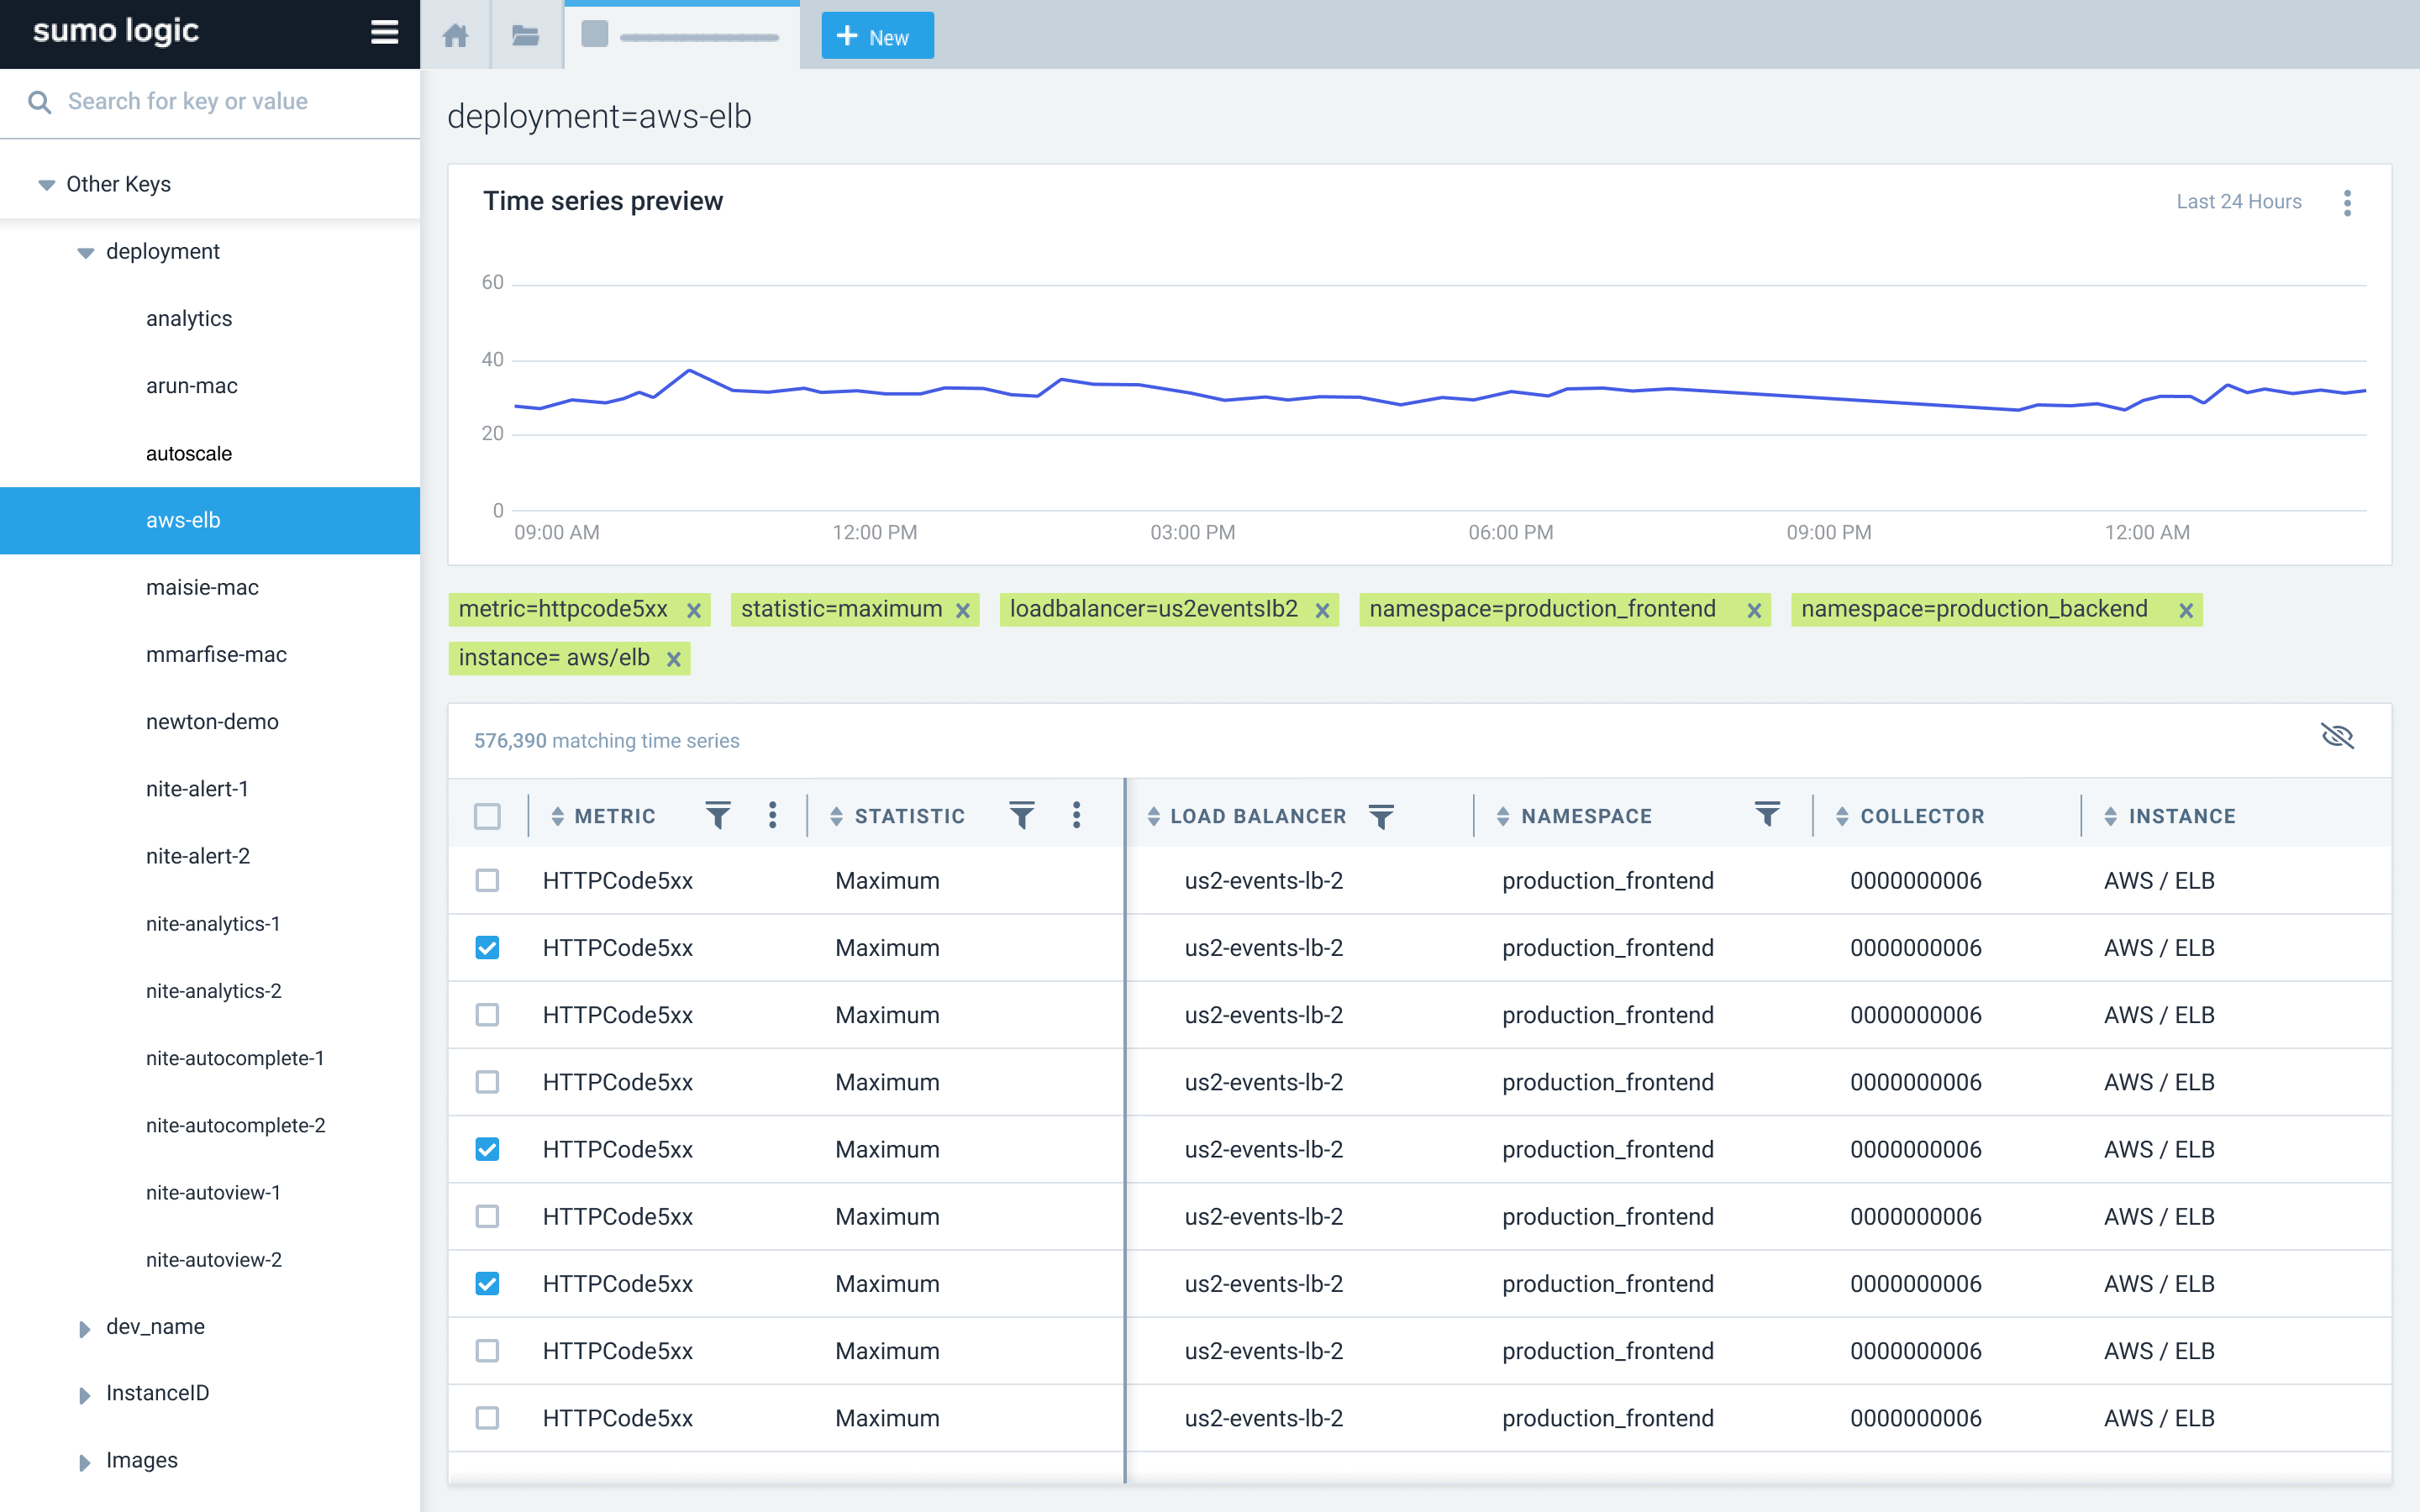2420x1512 pixels.
Task: Click 576,390 matching time series link
Action: 606,741
